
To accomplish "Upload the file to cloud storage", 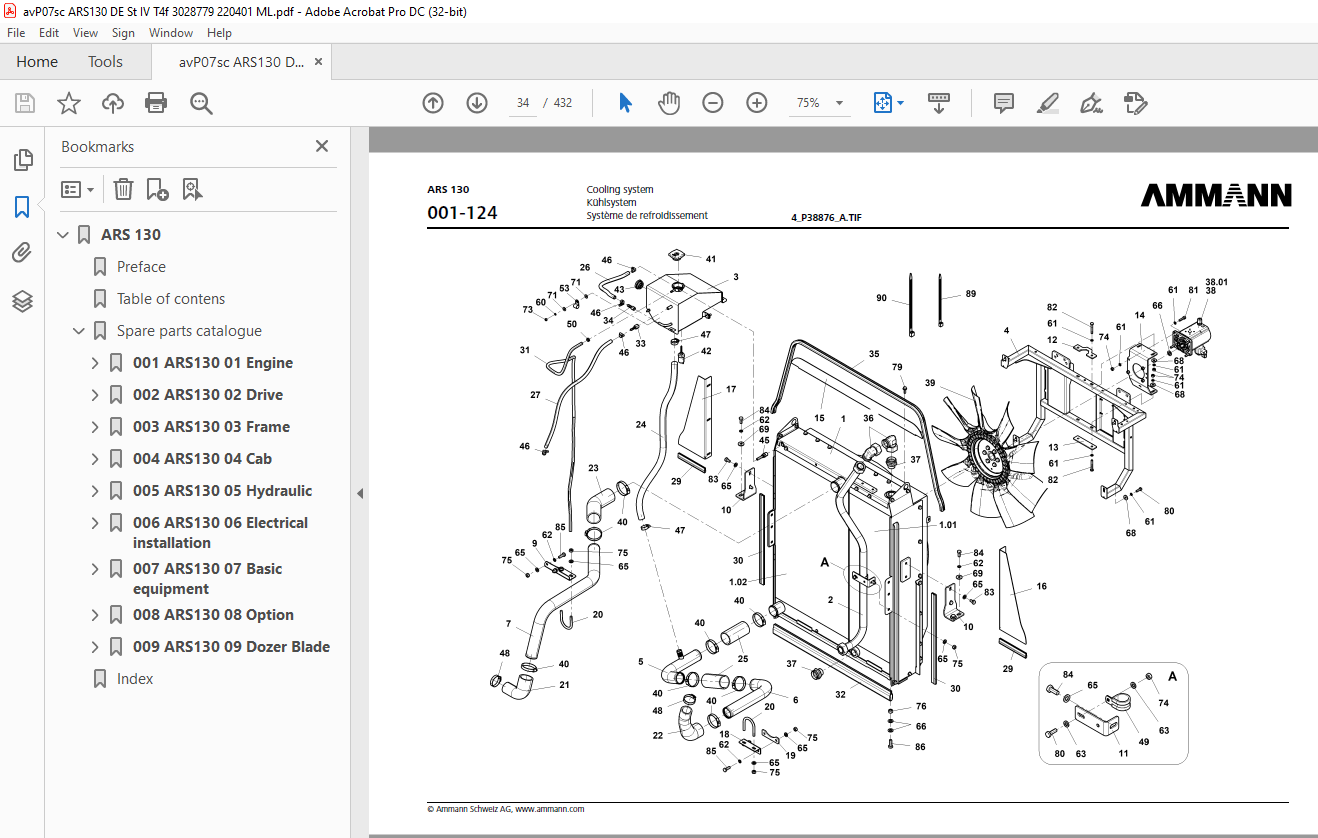I will (x=113, y=103).
